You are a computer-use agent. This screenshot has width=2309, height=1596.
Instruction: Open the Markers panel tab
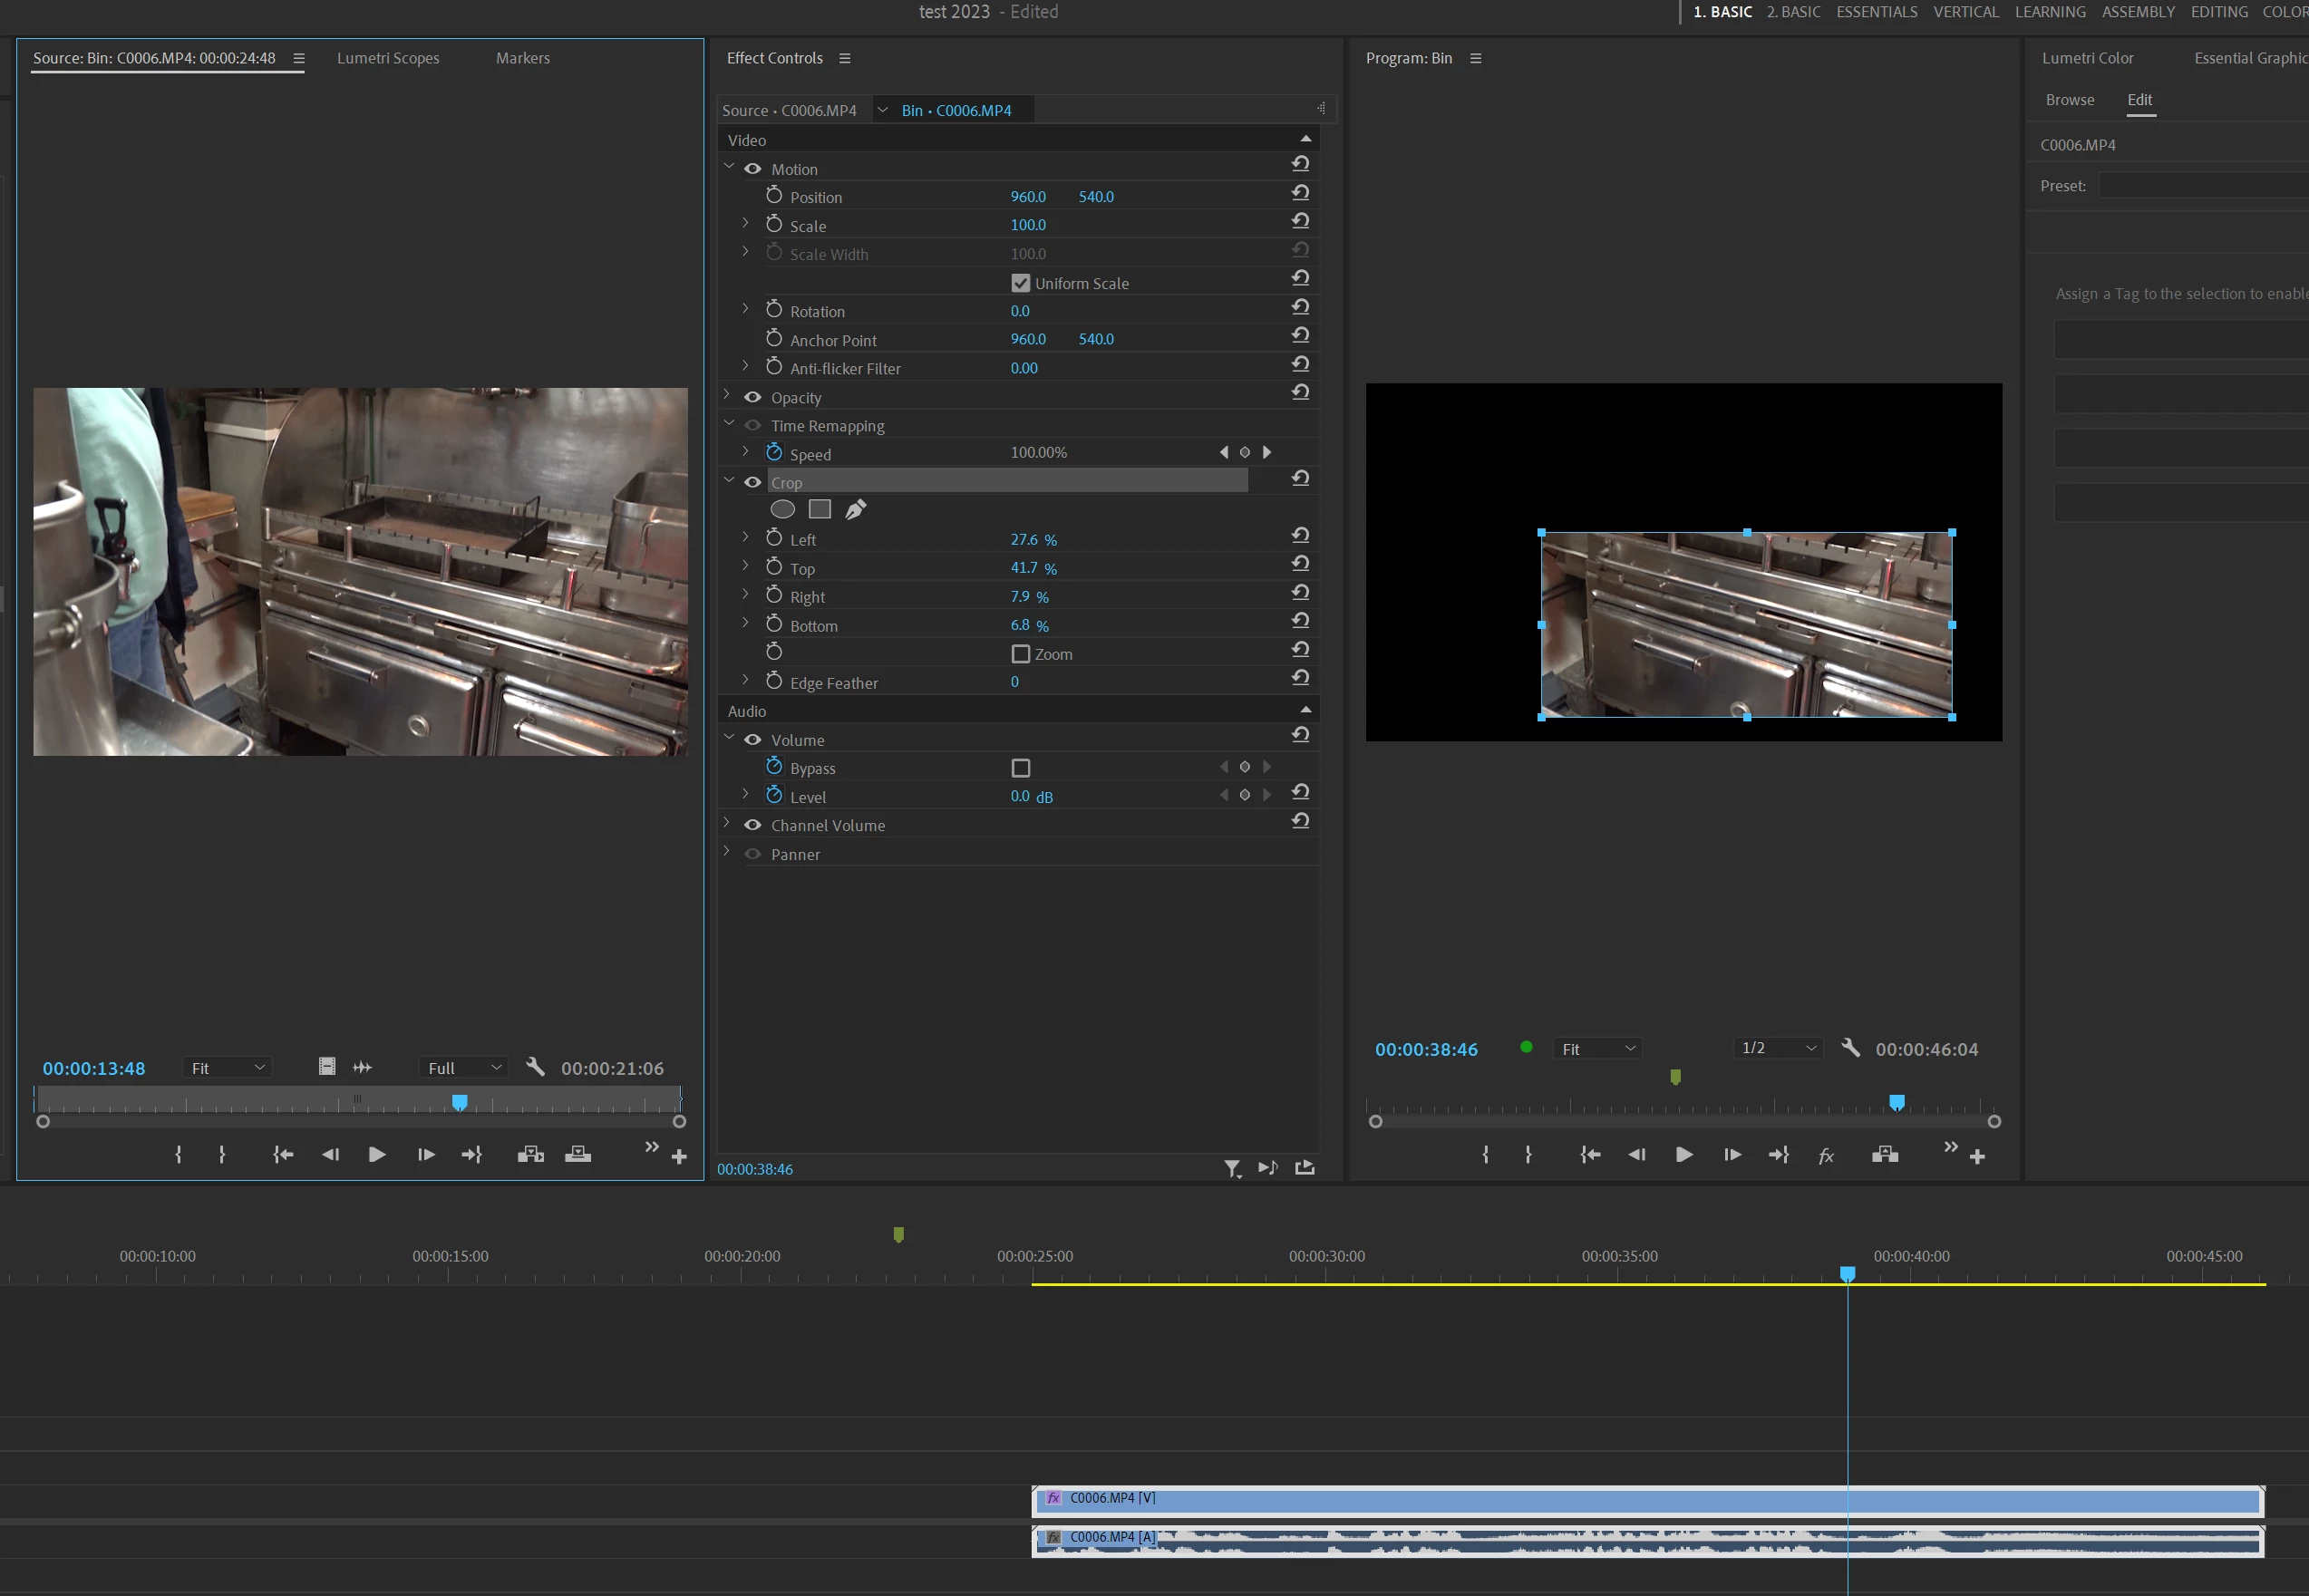tap(522, 58)
